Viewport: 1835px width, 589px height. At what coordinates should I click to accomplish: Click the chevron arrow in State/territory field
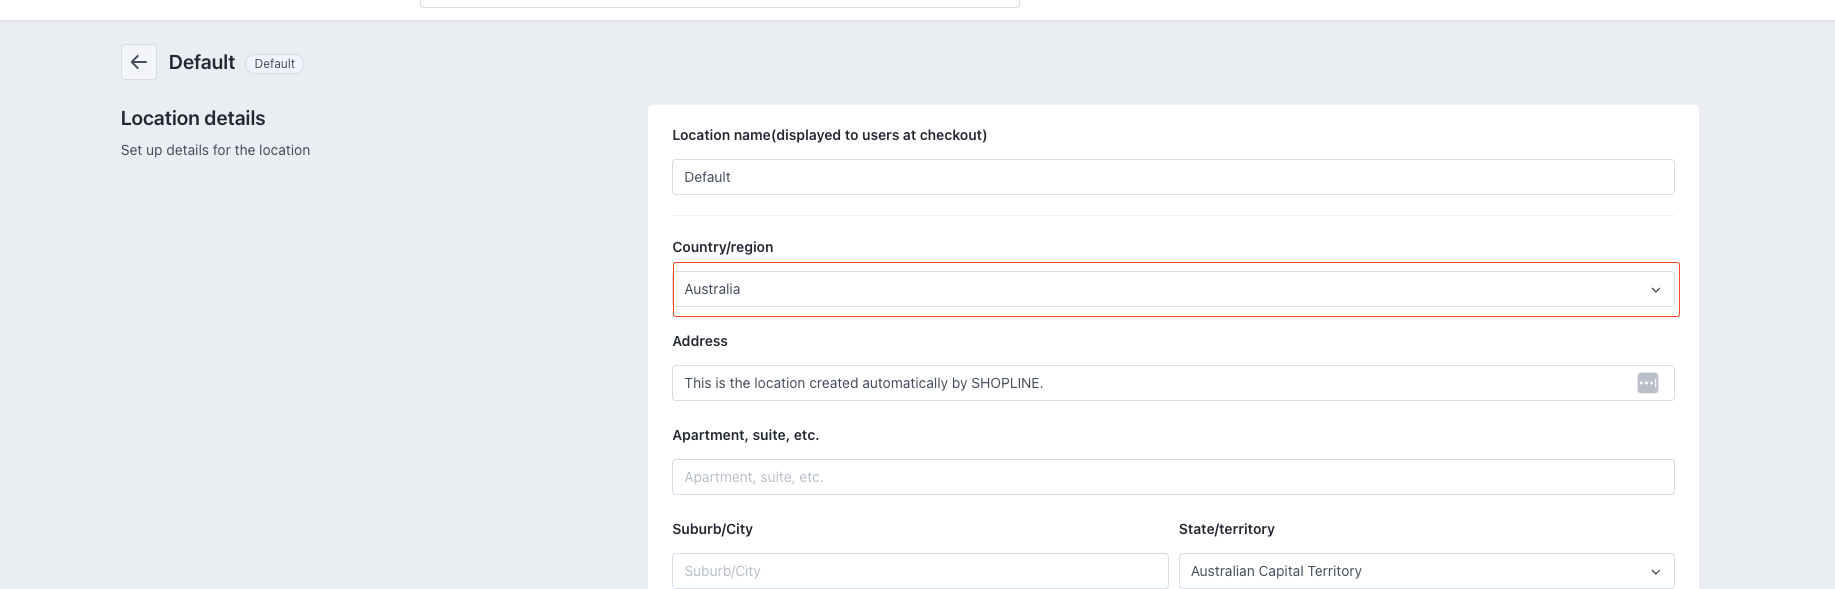point(1655,572)
